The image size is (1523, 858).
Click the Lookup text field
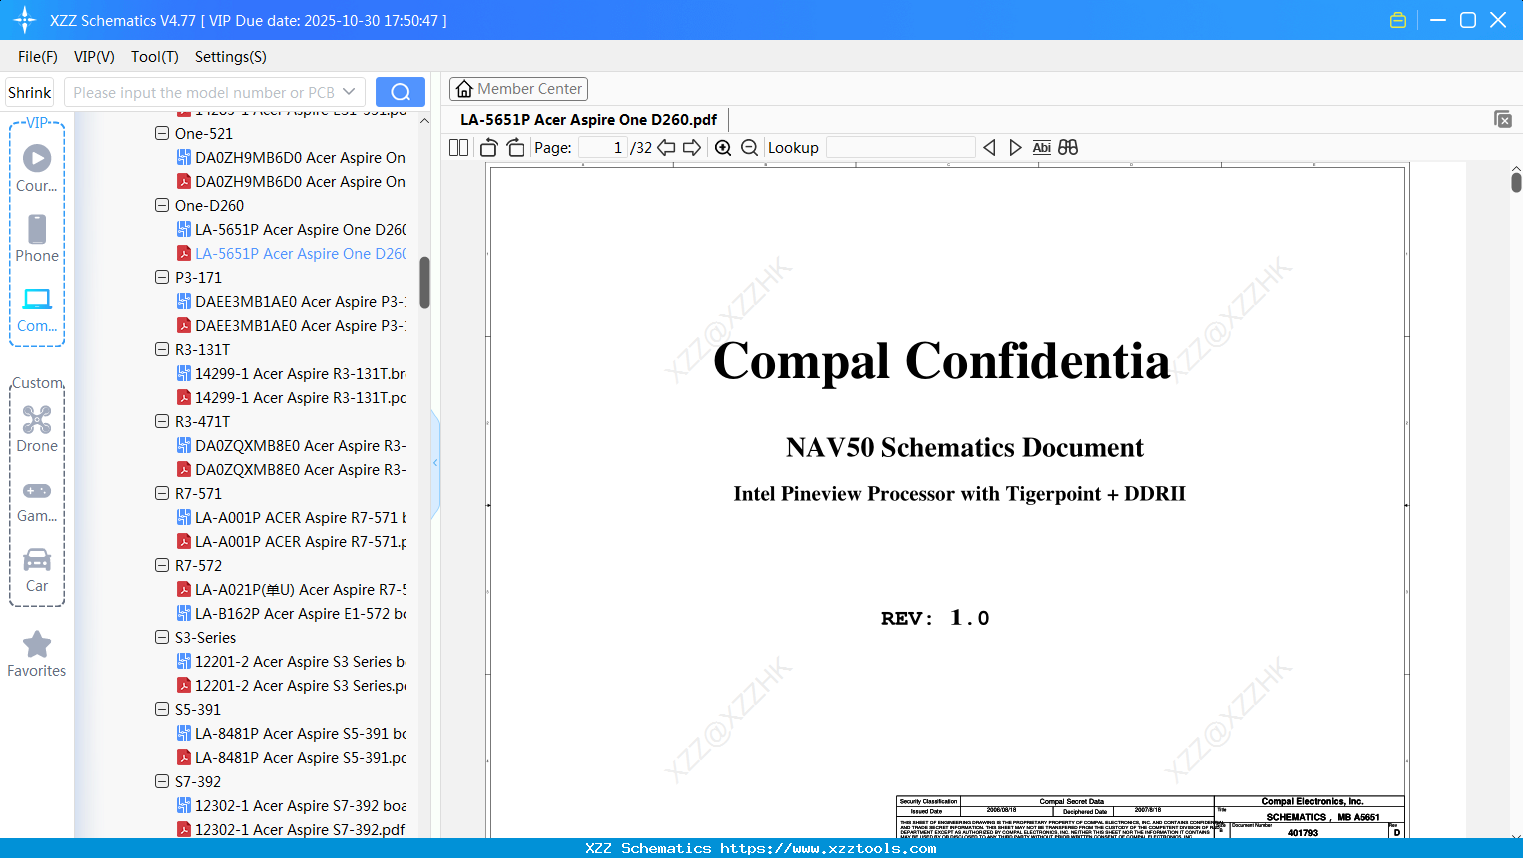[x=900, y=148]
